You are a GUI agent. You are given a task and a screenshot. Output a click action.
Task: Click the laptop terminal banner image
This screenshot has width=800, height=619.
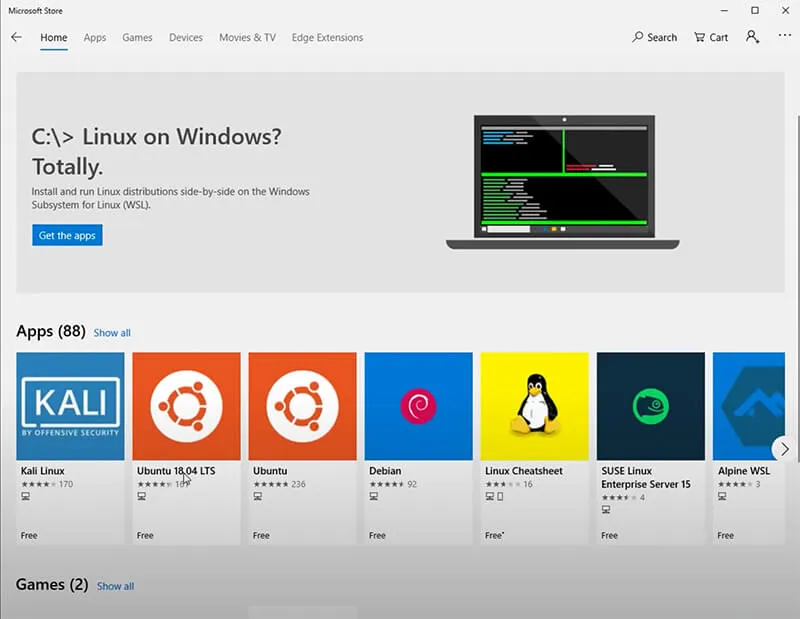[563, 182]
